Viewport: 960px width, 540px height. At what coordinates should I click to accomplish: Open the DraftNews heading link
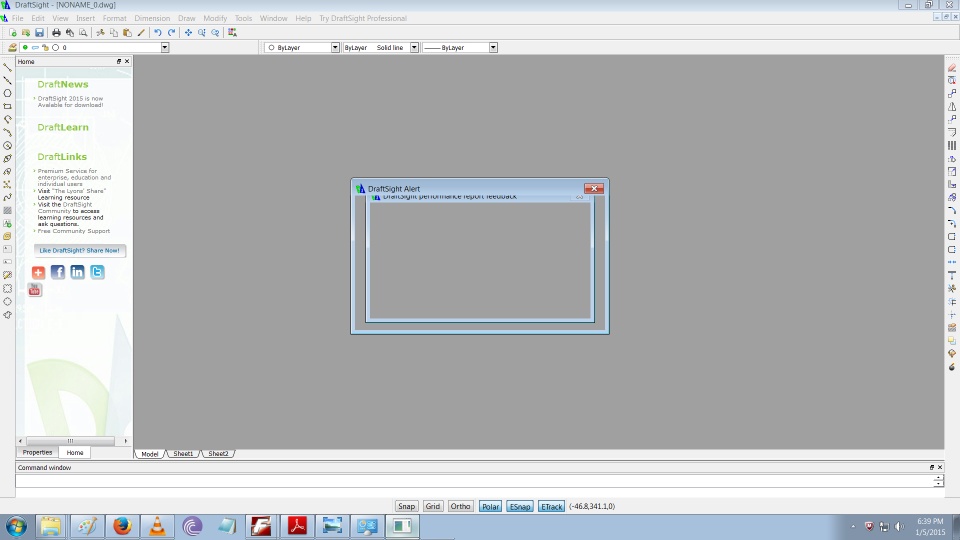pyautogui.click(x=63, y=84)
